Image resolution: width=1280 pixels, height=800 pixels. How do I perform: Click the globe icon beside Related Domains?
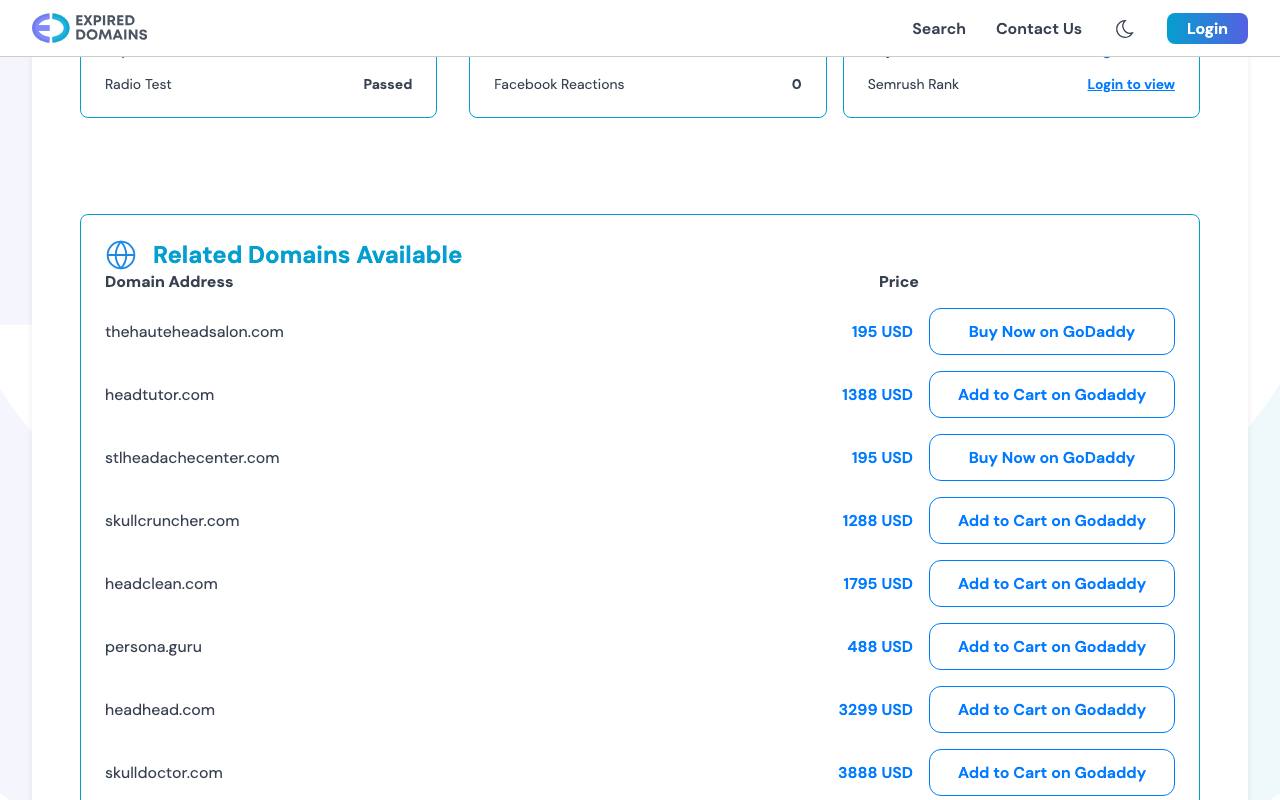point(121,255)
